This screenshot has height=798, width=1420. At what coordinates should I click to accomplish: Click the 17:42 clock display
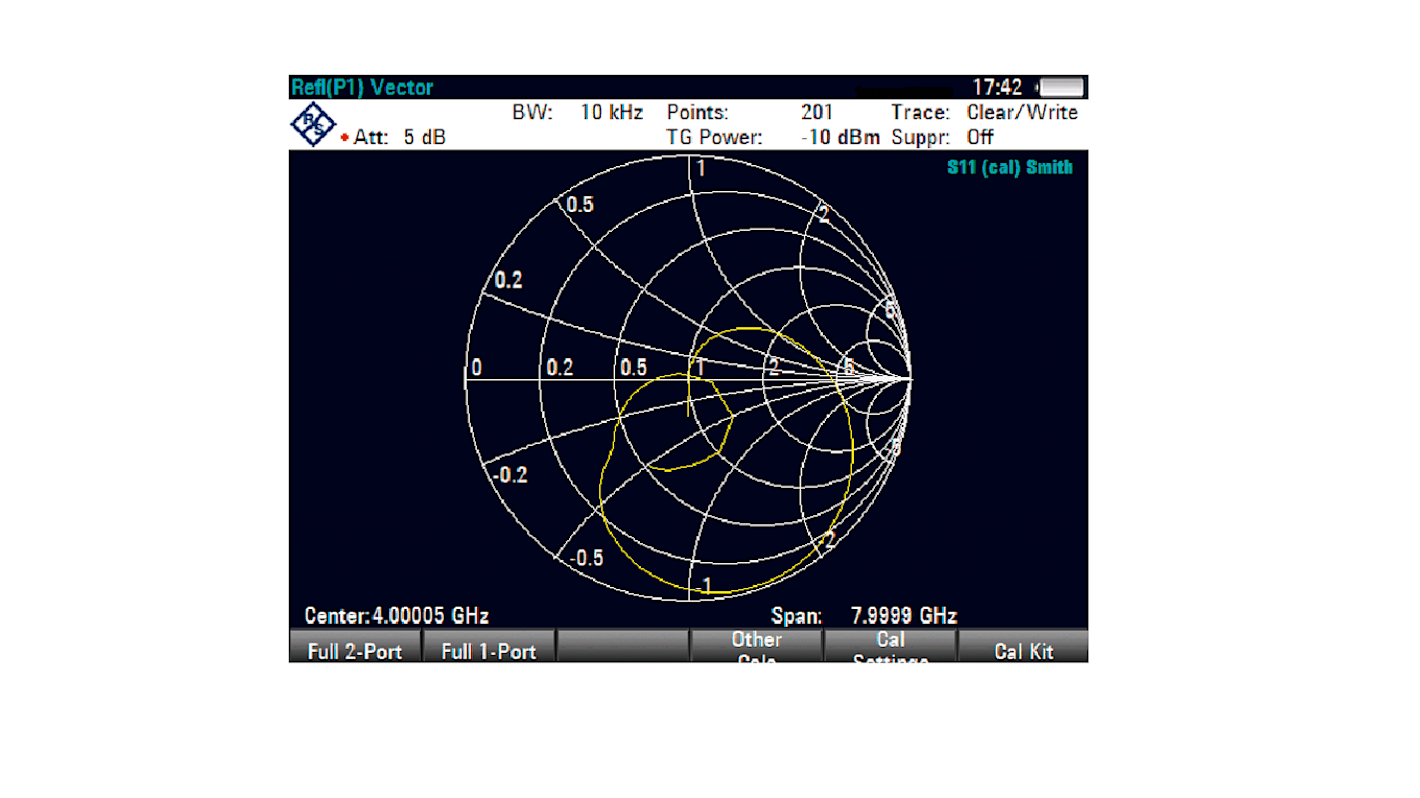997,87
